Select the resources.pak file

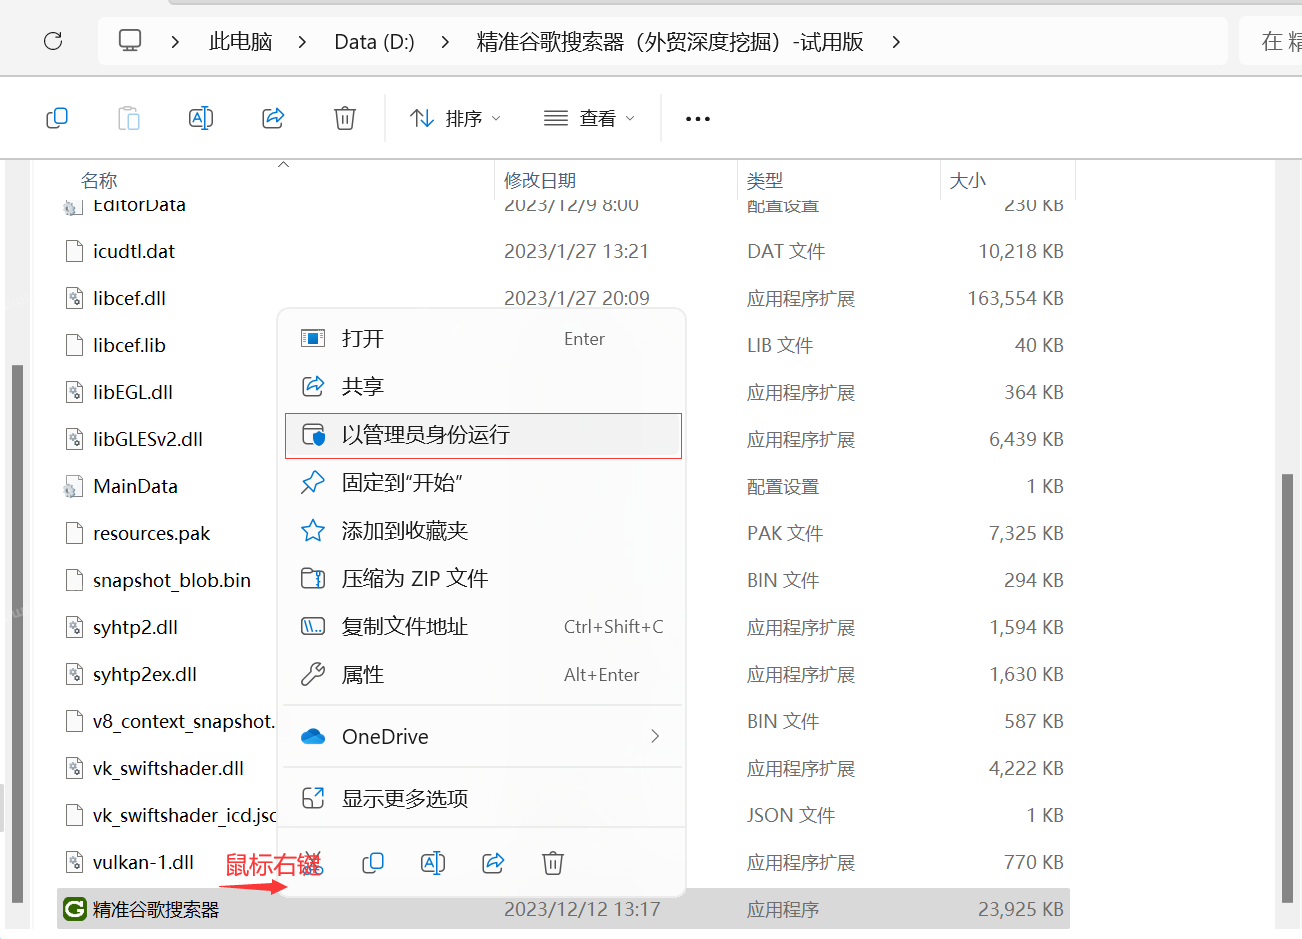click(x=151, y=534)
